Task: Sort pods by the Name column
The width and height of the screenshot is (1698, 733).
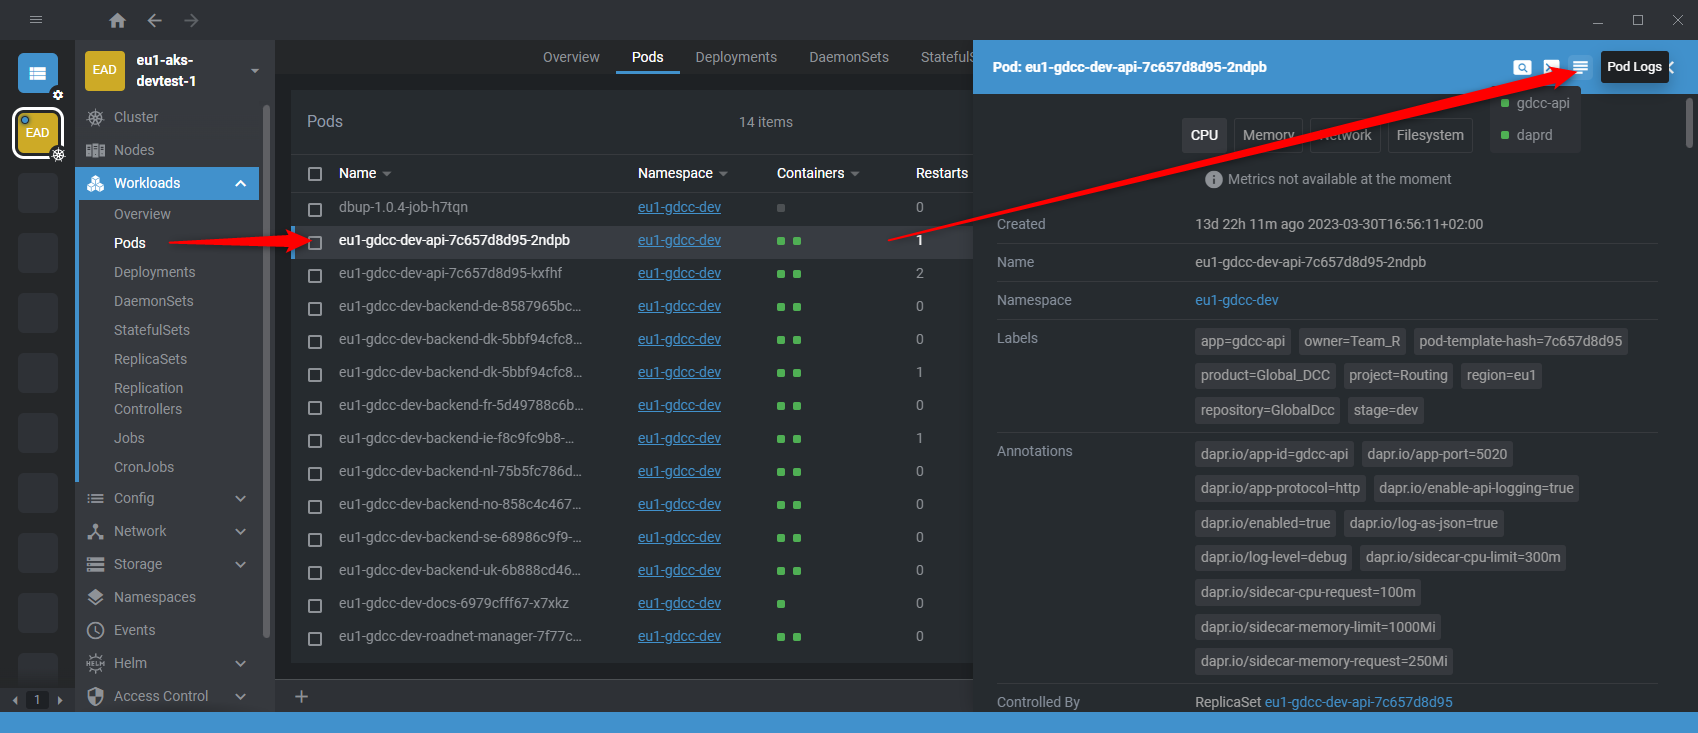Action: click(x=364, y=173)
